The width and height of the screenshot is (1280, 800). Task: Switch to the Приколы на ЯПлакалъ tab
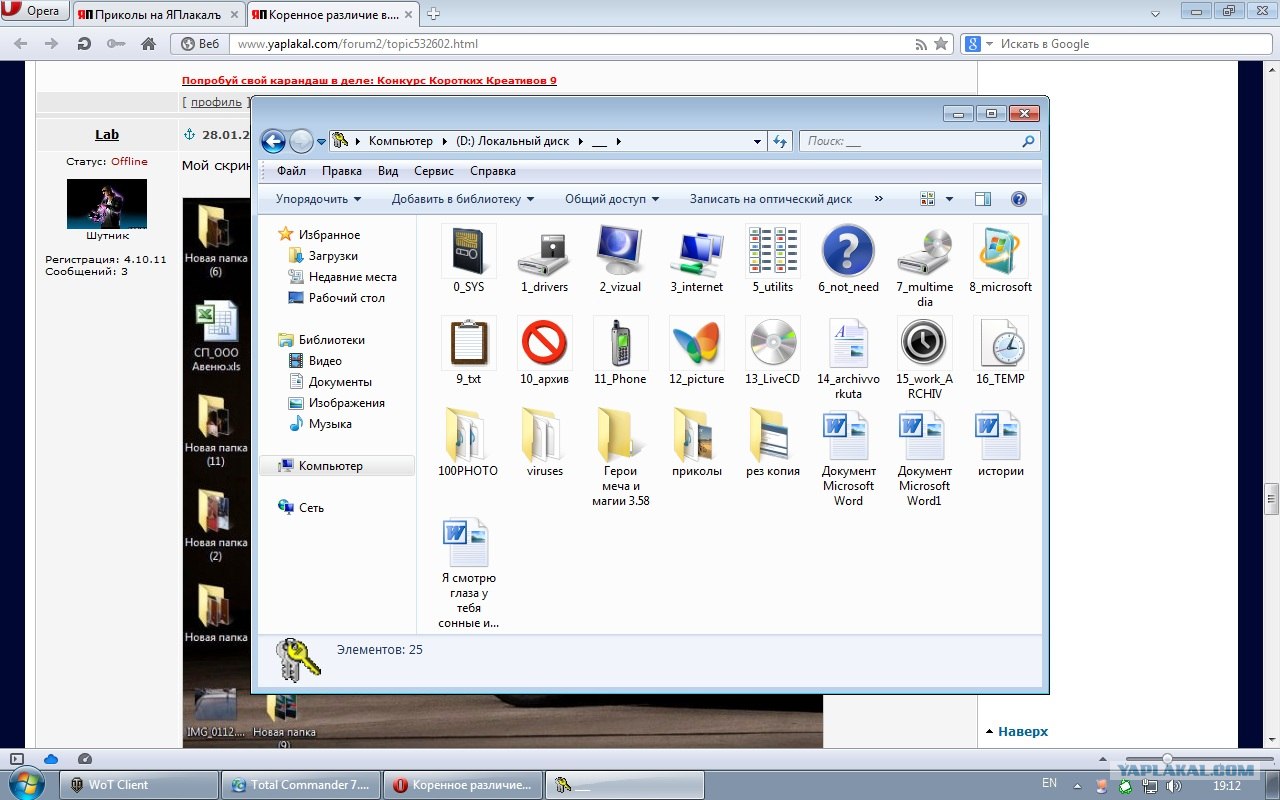click(x=159, y=14)
